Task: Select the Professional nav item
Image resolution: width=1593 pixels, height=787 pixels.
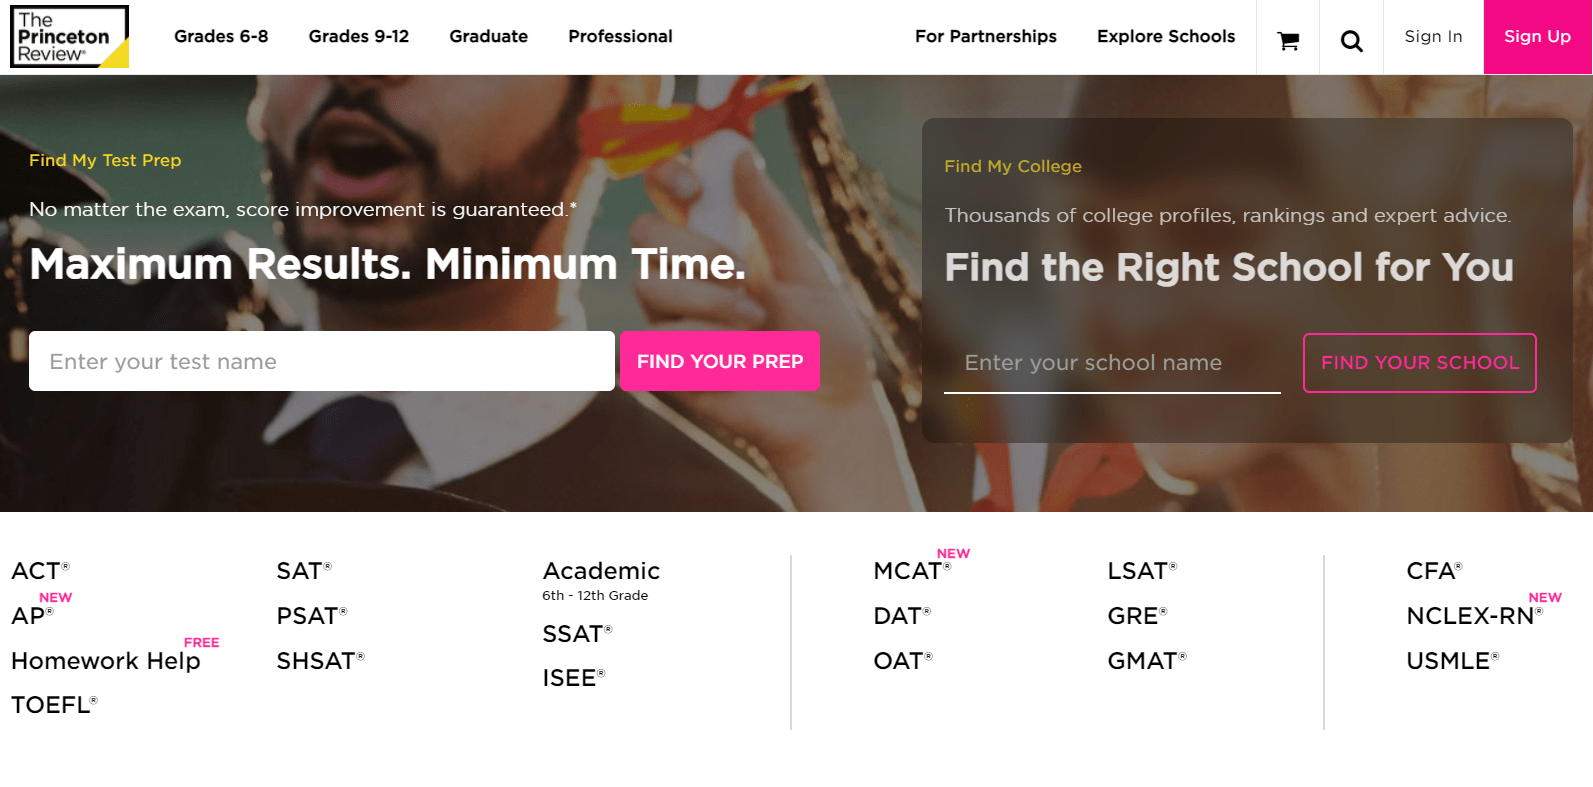Action: [x=620, y=36]
